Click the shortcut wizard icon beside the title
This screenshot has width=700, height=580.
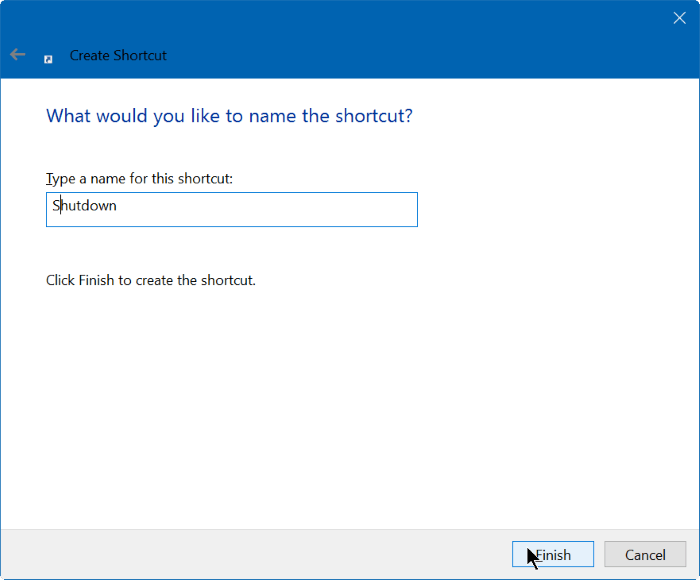point(48,58)
